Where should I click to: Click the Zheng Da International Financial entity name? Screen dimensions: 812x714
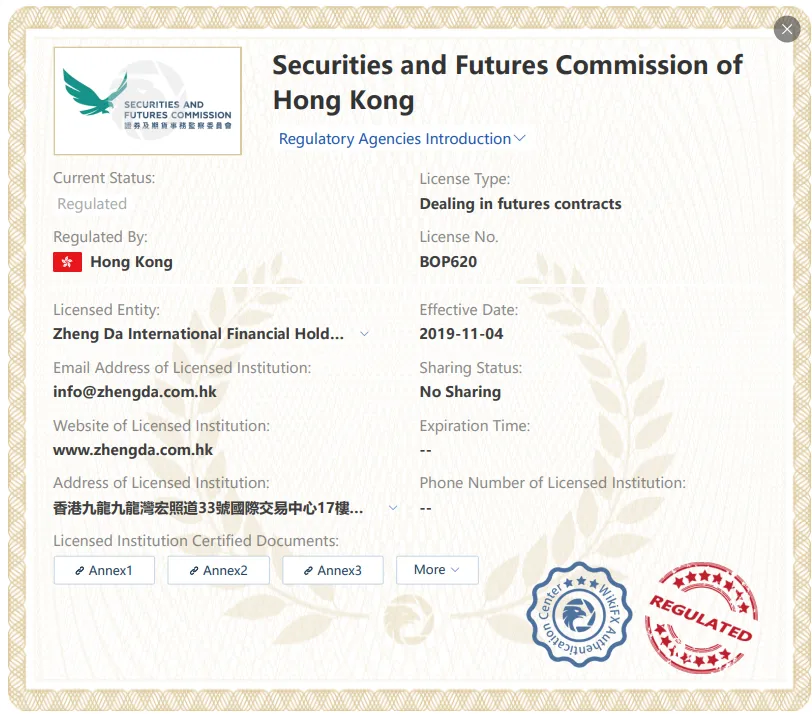pos(198,334)
